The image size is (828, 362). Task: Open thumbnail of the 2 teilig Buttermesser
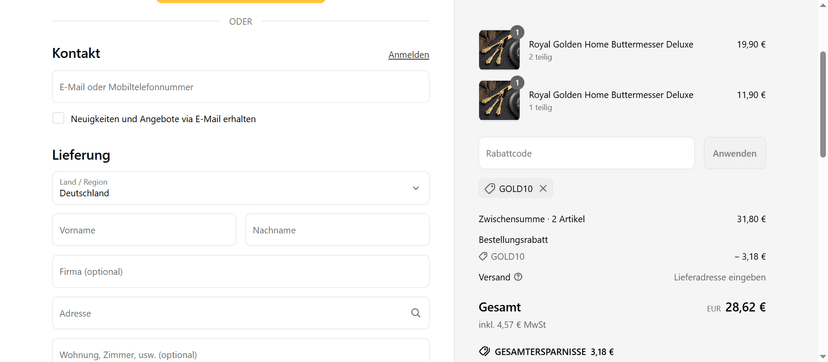tap(499, 50)
